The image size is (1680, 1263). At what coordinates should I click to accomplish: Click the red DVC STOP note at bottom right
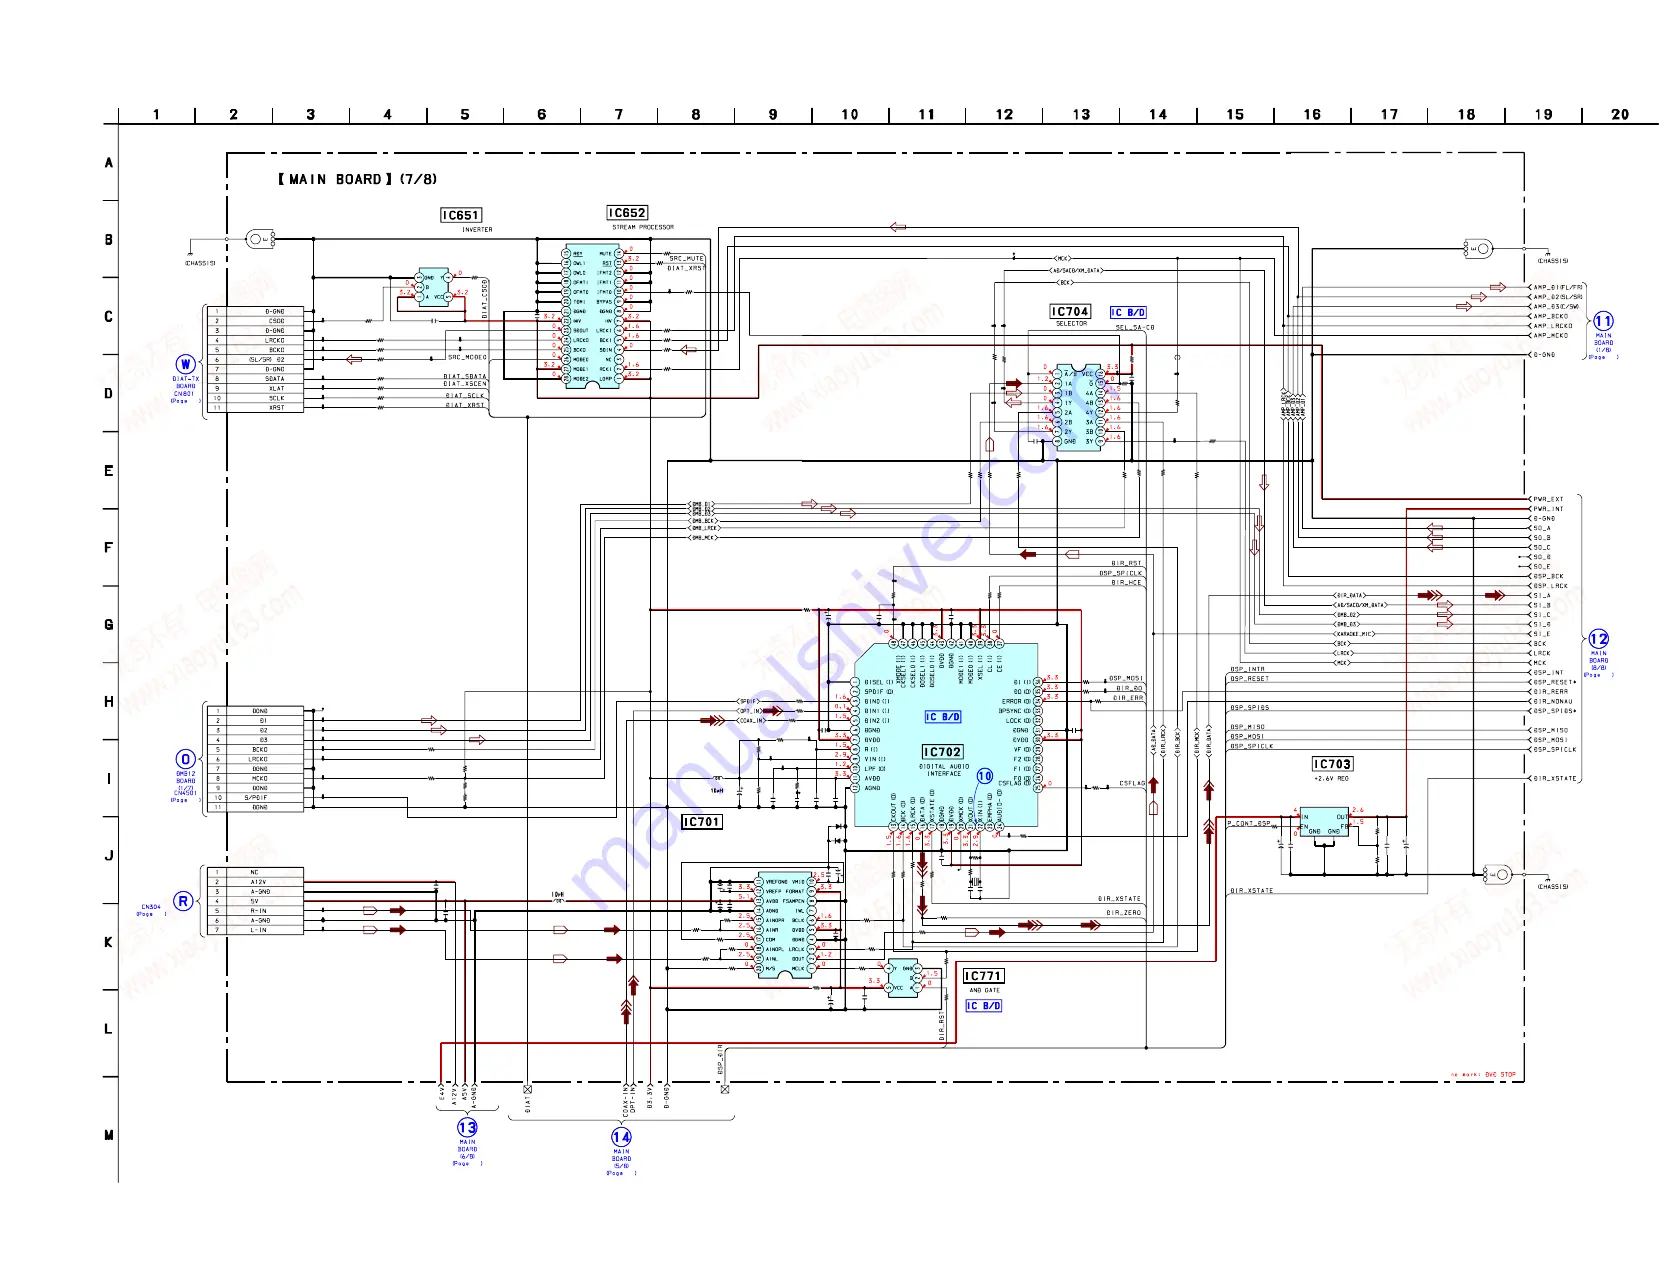point(1484,1075)
